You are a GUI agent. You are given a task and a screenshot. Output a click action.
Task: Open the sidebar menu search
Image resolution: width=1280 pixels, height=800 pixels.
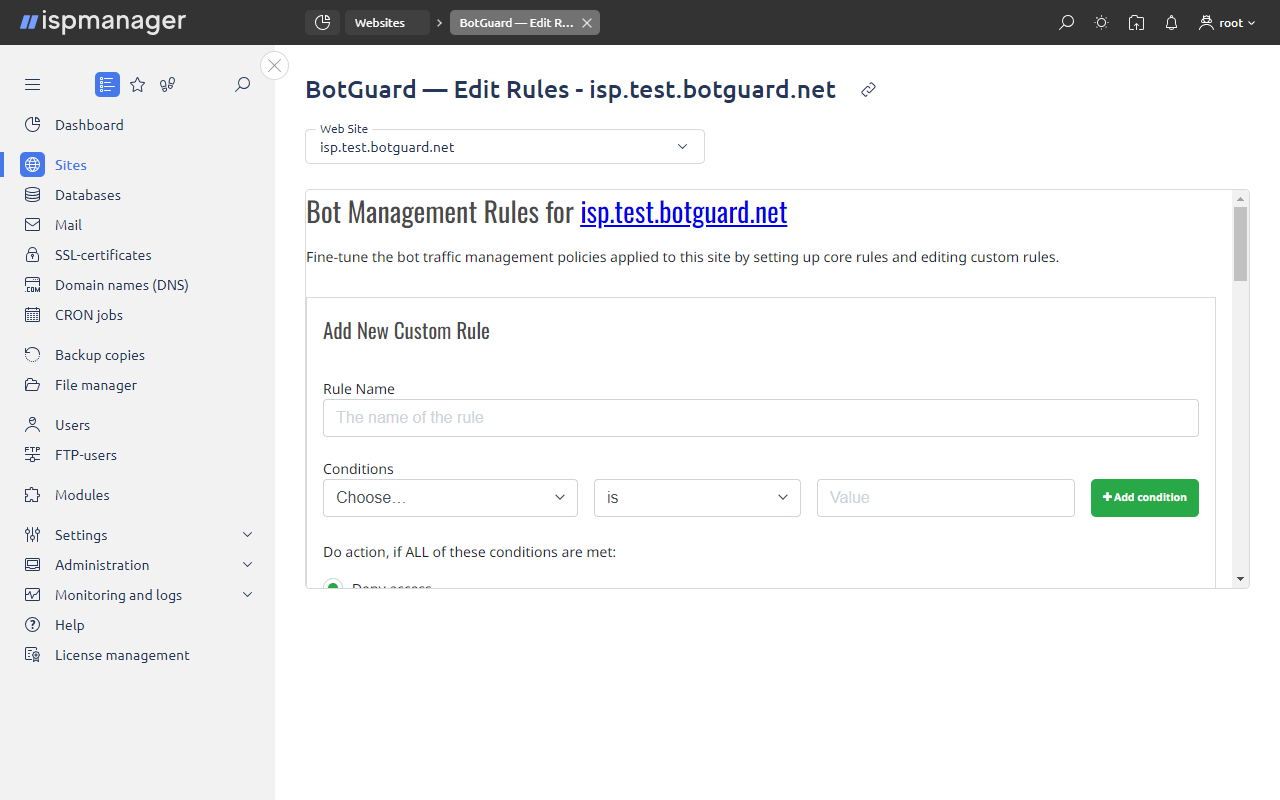242,85
